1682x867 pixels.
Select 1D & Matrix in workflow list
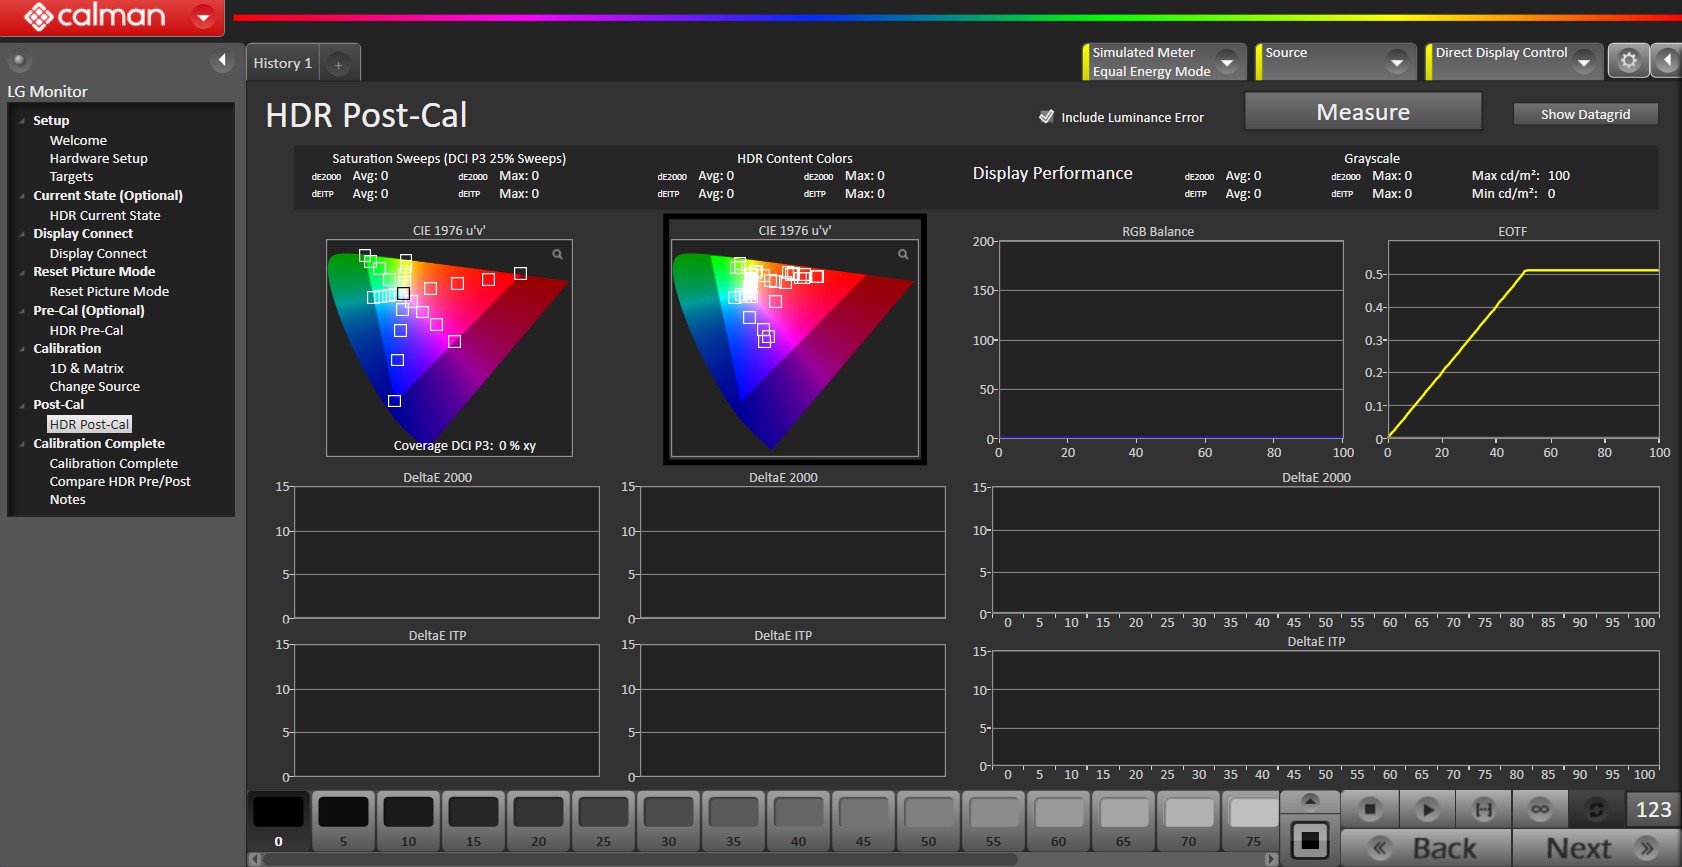coord(87,368)
